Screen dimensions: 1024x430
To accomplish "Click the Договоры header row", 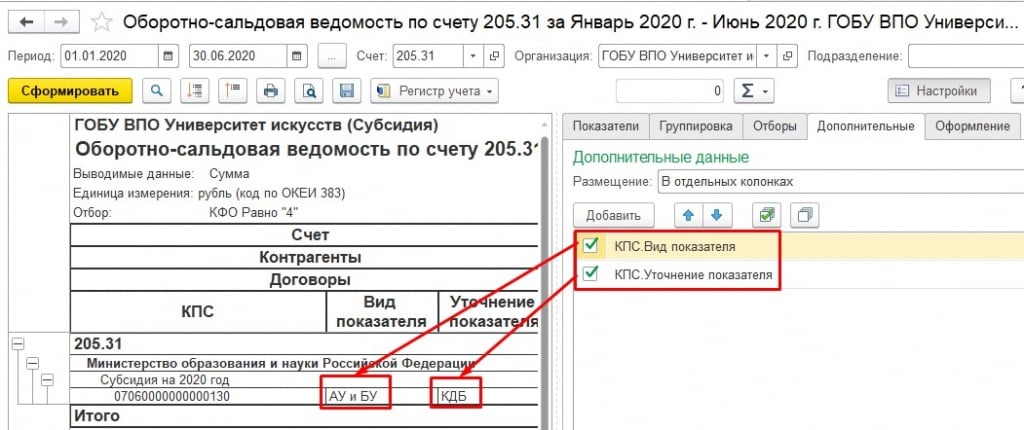I will pyautogui.click(x=304, y=280).
